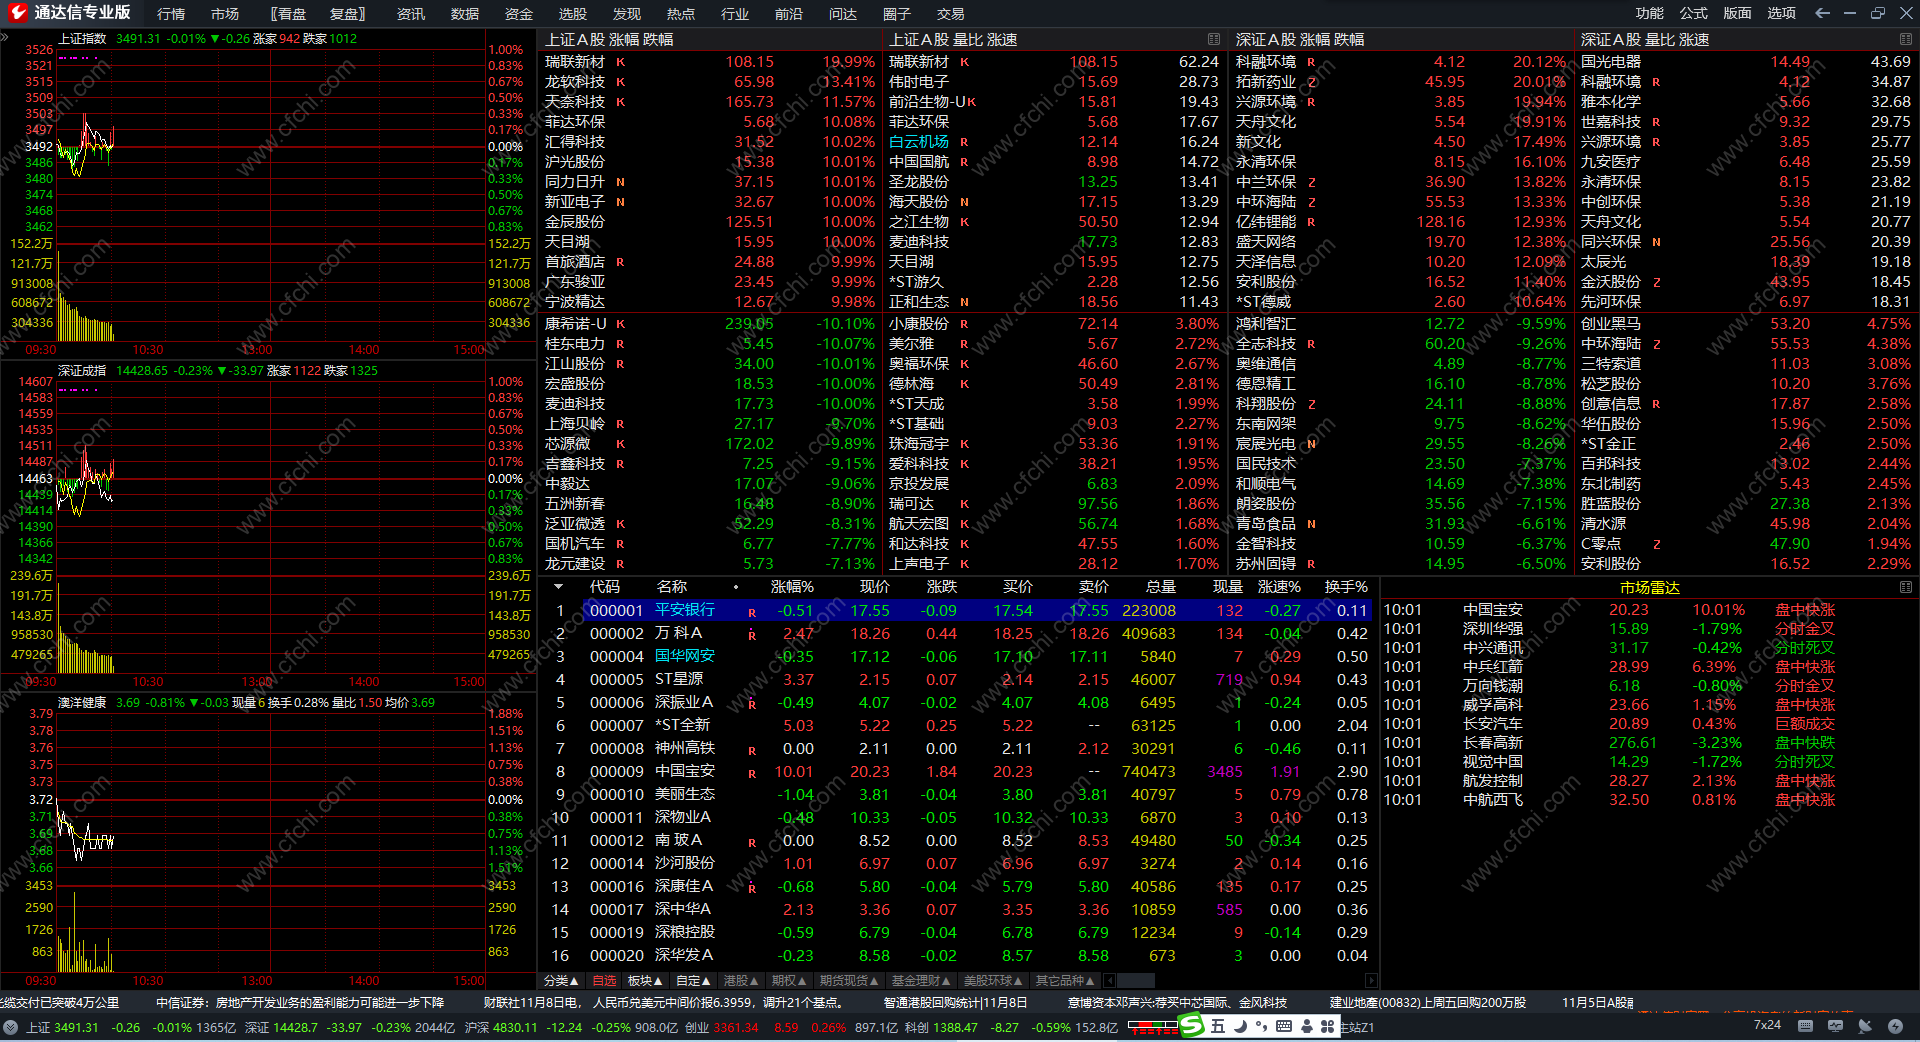Click the [看盘 复盘] mode button
1920x1042 pixels.
click(x=318, y=14)
